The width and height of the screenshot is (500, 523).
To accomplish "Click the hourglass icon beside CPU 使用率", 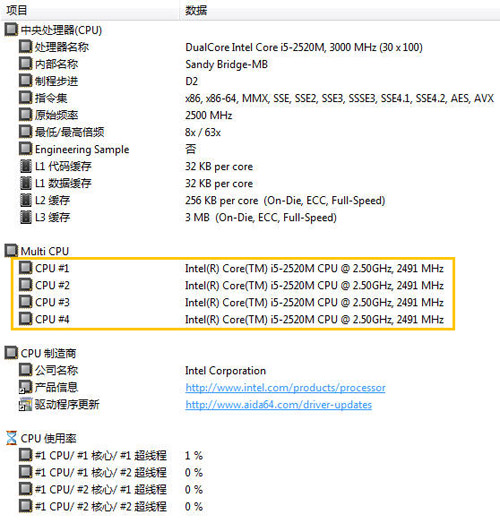I will (11, 438).
